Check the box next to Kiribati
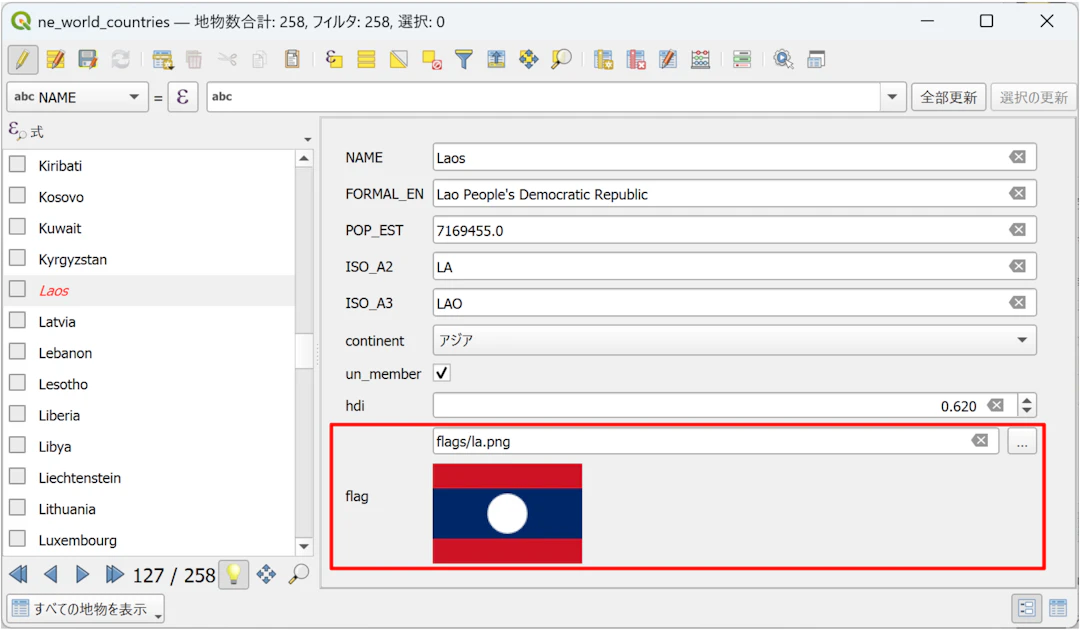1080x630 pixels. [17, 165]
